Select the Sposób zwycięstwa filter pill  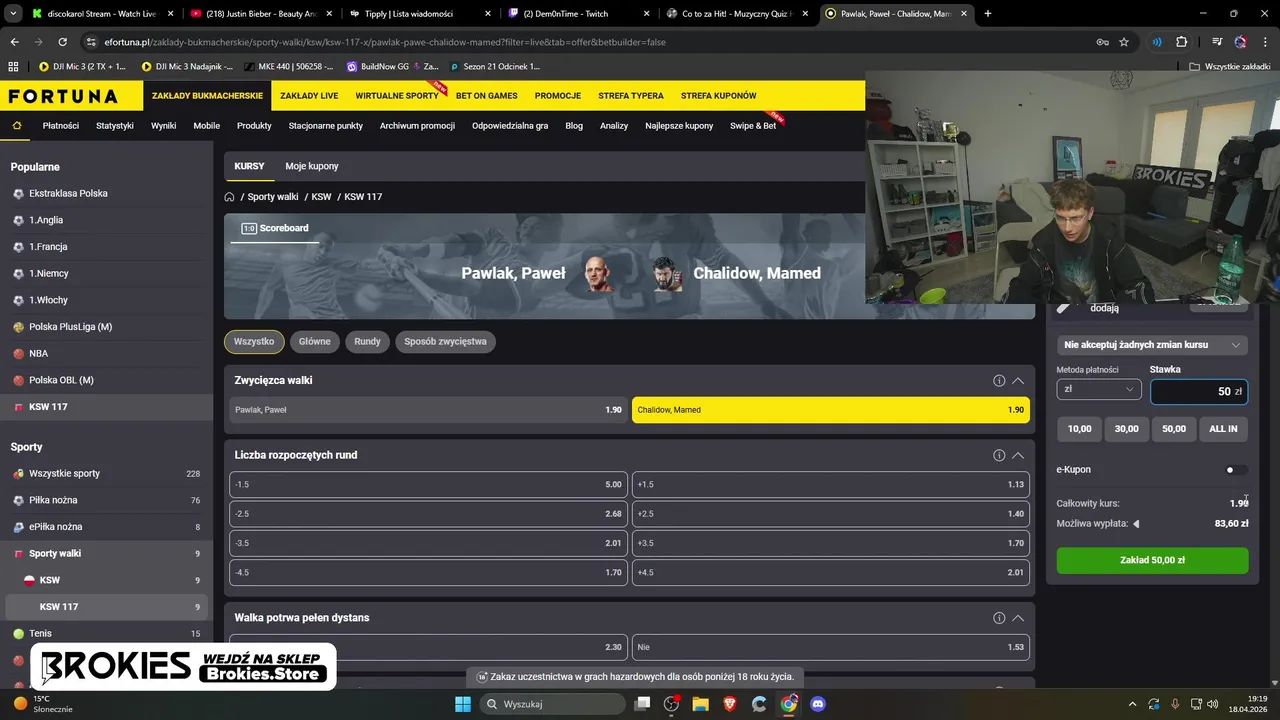[445, 342]
